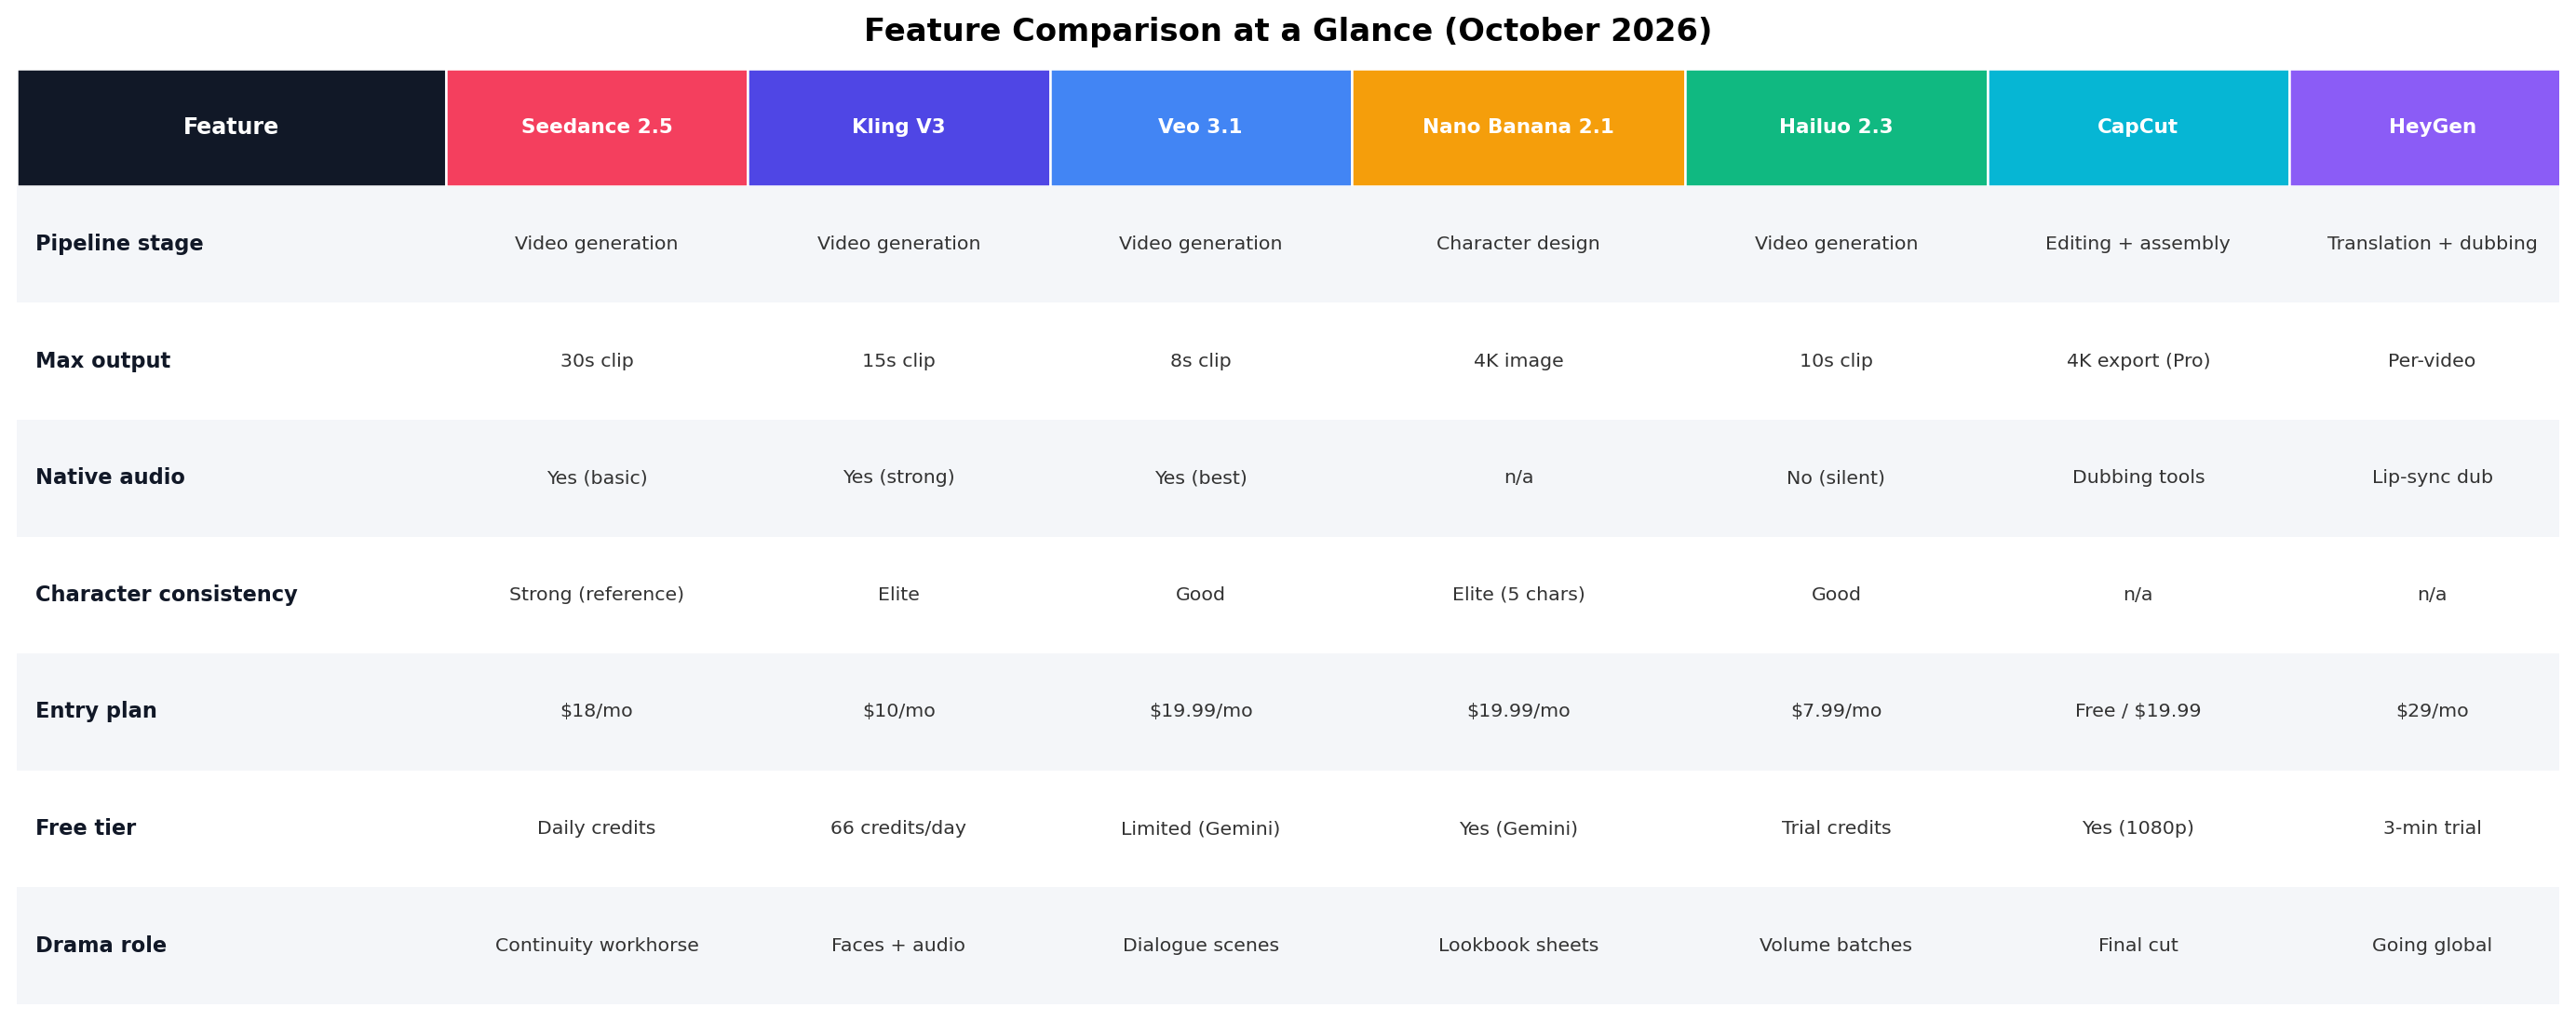Select the 'Character design' cell

[x=1519, y=244]
